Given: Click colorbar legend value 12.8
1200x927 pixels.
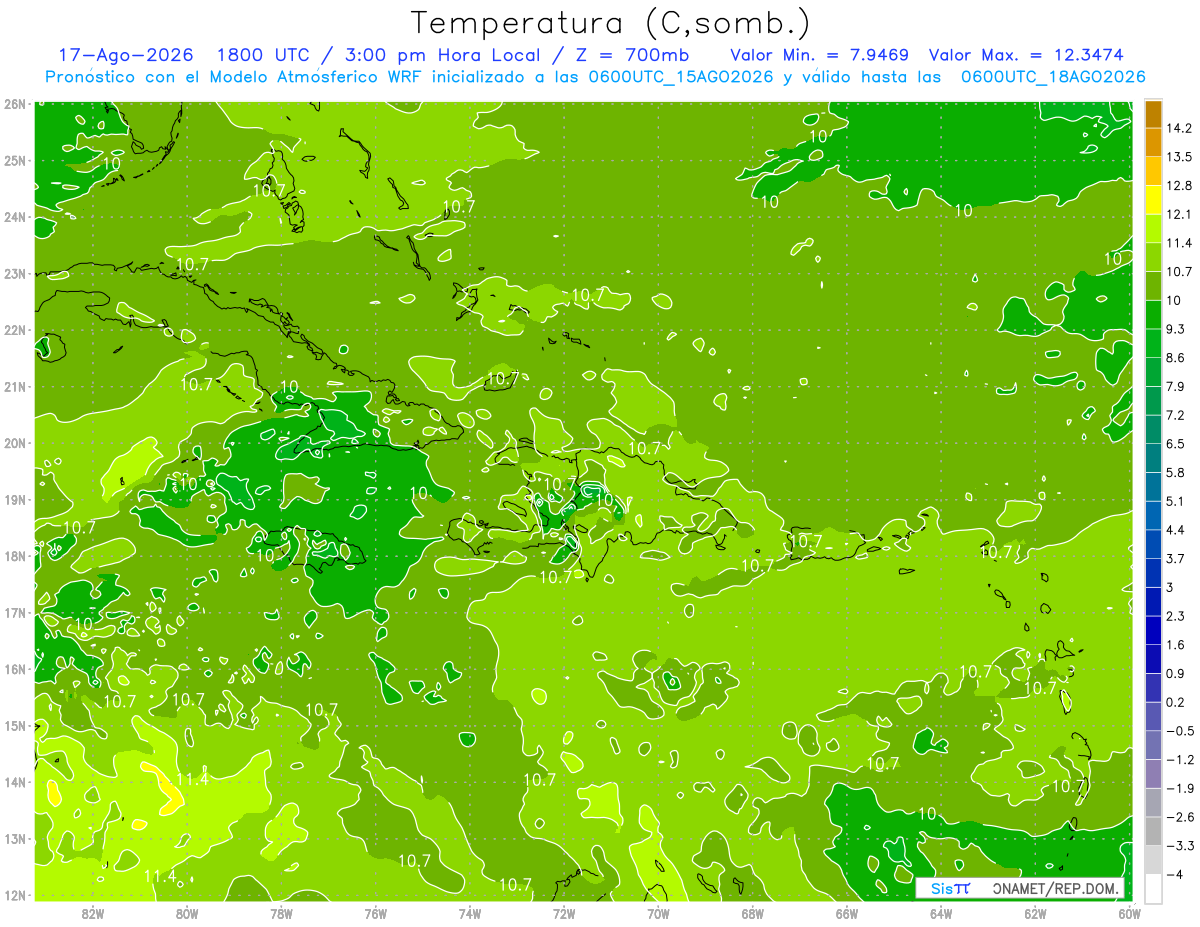Looking at the screenshot, I should tap(1180, 186).
